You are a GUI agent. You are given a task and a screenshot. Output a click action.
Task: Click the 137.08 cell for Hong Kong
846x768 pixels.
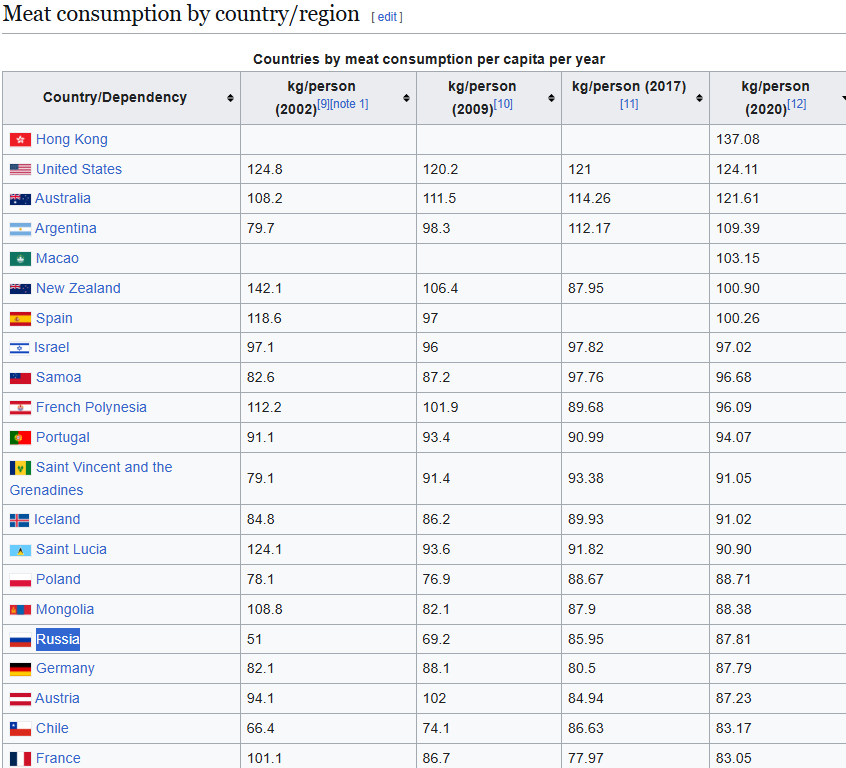(x=738, y=139)
